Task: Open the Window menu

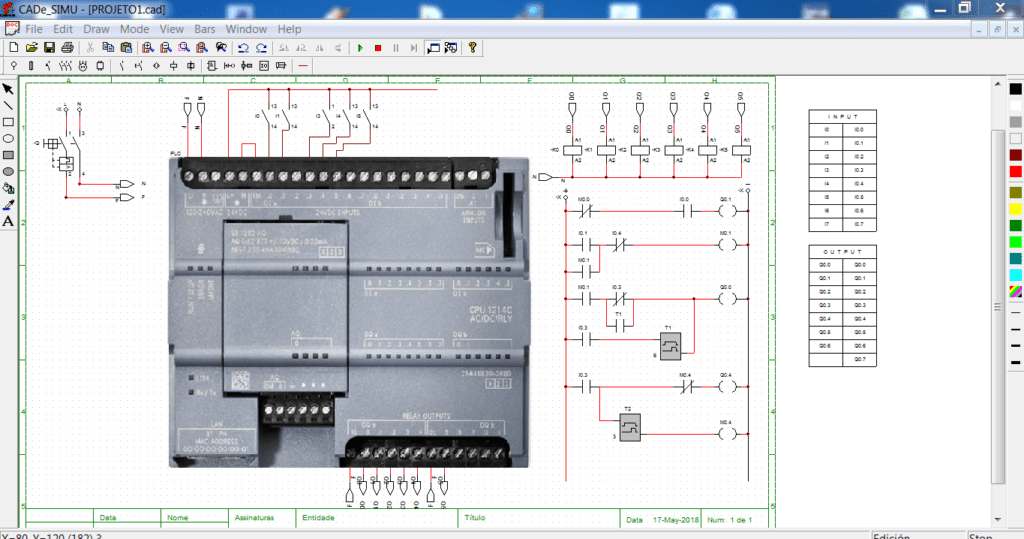Action: pyautogui.click(x=246, y=29)
